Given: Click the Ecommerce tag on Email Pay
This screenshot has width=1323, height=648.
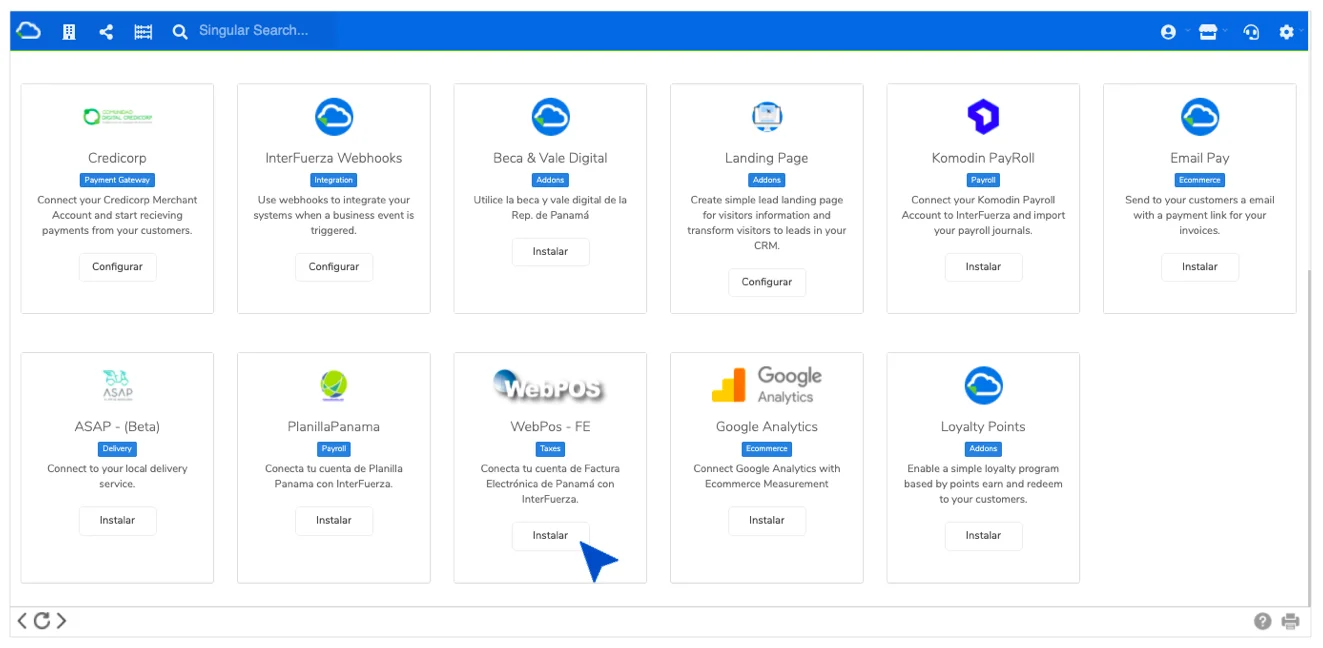Looking at the screenshot, I should [x=1200, y=180].
